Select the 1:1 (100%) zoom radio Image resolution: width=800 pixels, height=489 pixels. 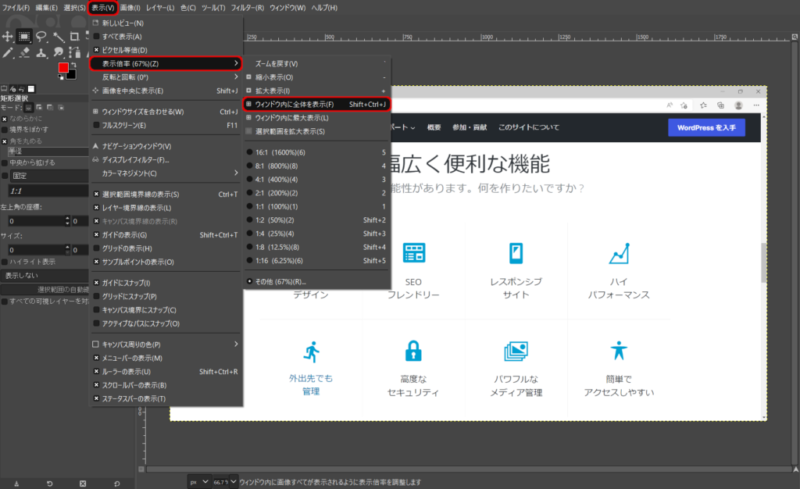(x=249, y=207)
